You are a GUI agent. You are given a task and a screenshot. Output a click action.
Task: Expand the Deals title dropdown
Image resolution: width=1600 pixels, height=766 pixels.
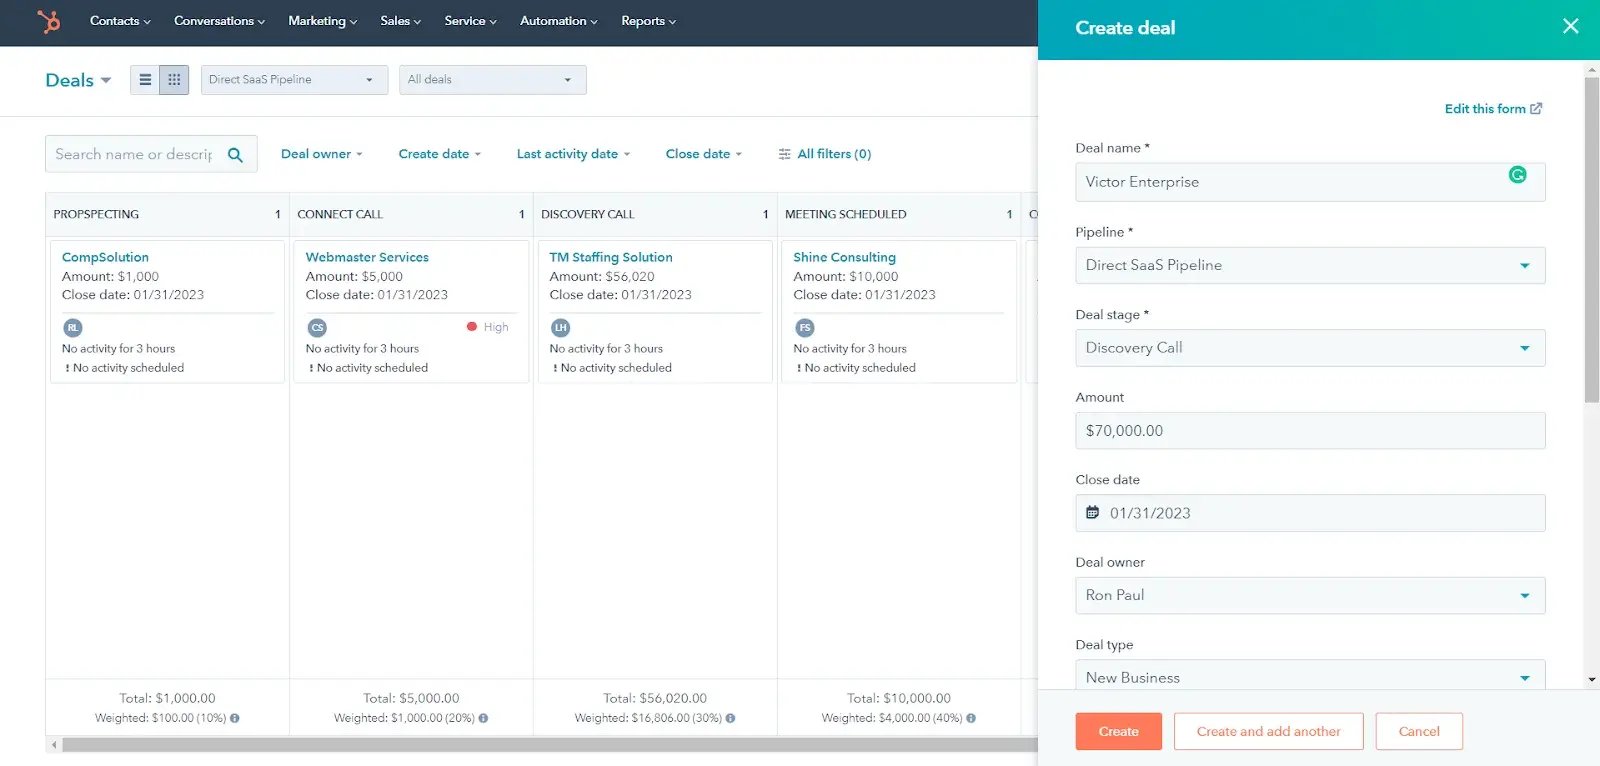[78, 80]
